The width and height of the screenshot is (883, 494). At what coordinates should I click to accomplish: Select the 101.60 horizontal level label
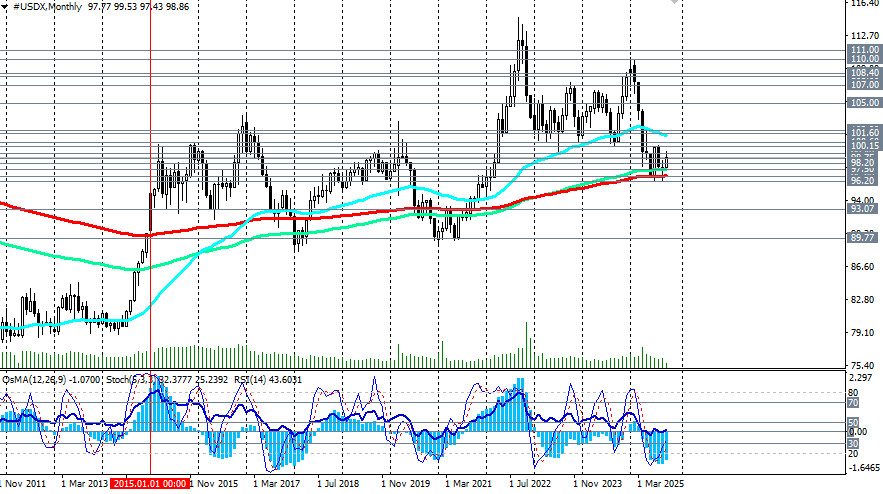tap(865, 133)
